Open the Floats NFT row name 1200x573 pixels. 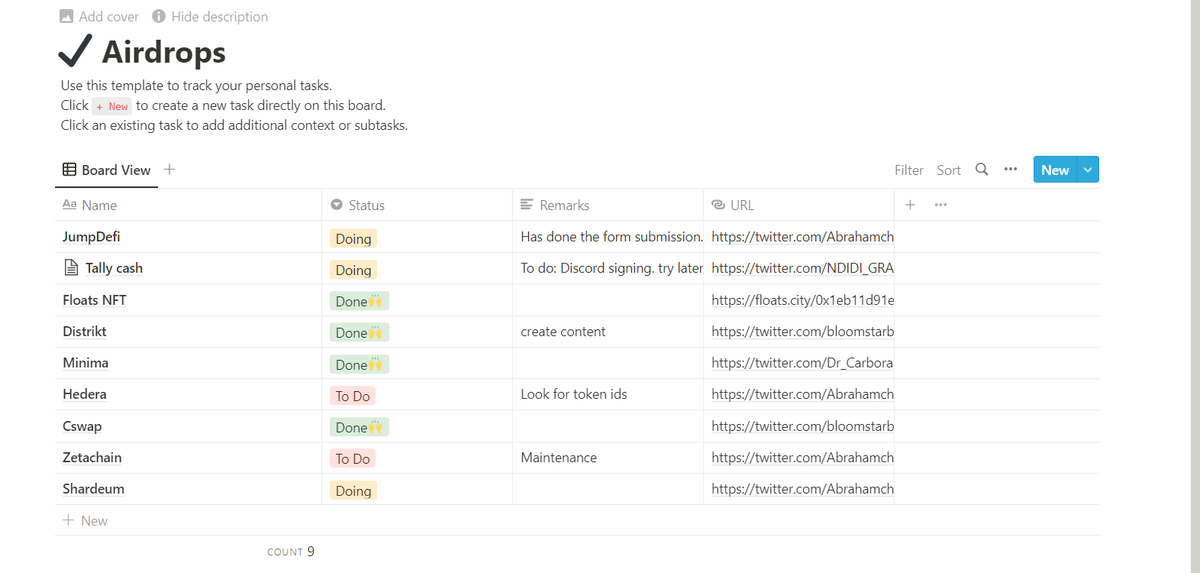[x=94, y=300]
